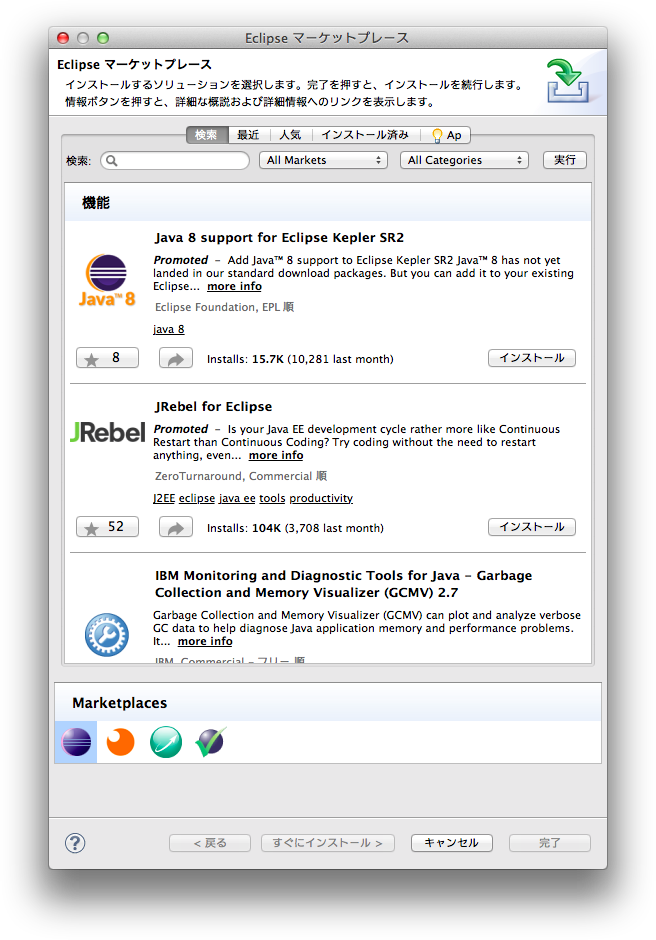Click the IBM GCMV wrench gear icon
The height and width of the screenshot is (940, 656).
point(107,634)
